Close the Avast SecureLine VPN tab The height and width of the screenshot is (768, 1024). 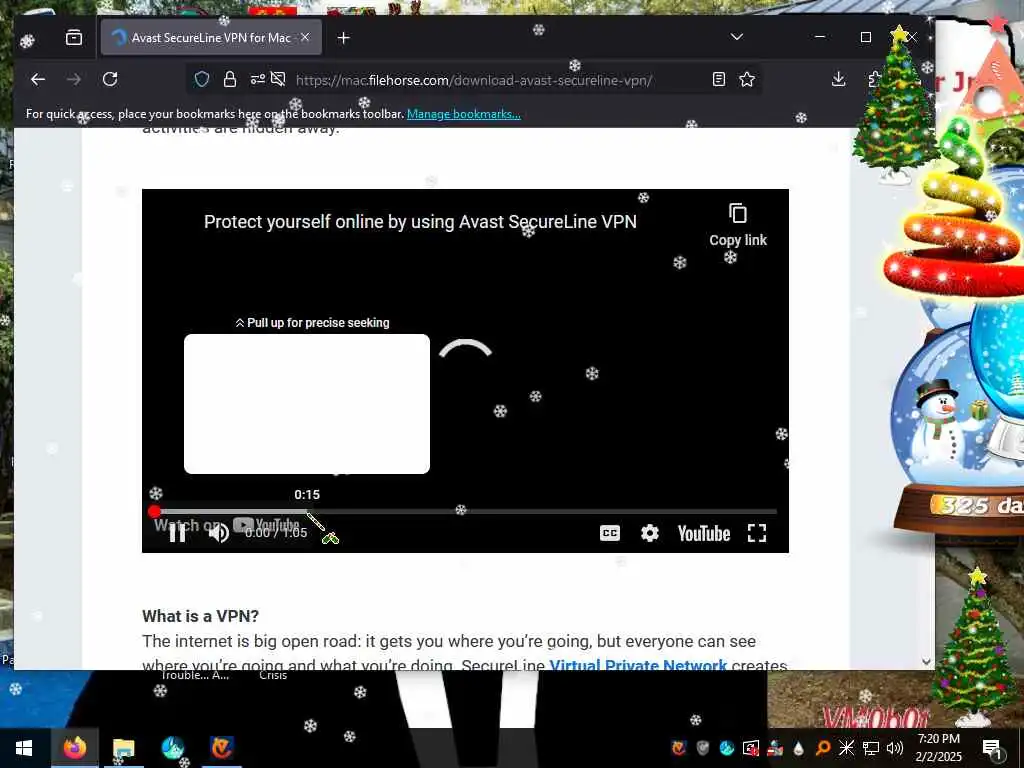tap(305, 37)
